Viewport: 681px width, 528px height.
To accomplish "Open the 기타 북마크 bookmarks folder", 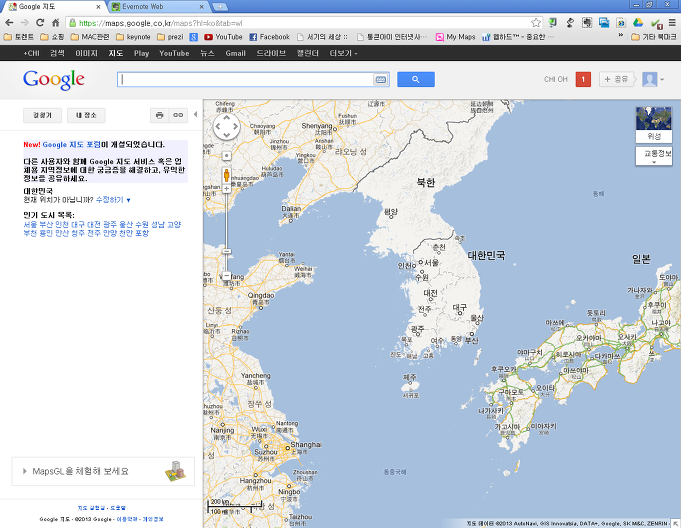I will (654, 37).
